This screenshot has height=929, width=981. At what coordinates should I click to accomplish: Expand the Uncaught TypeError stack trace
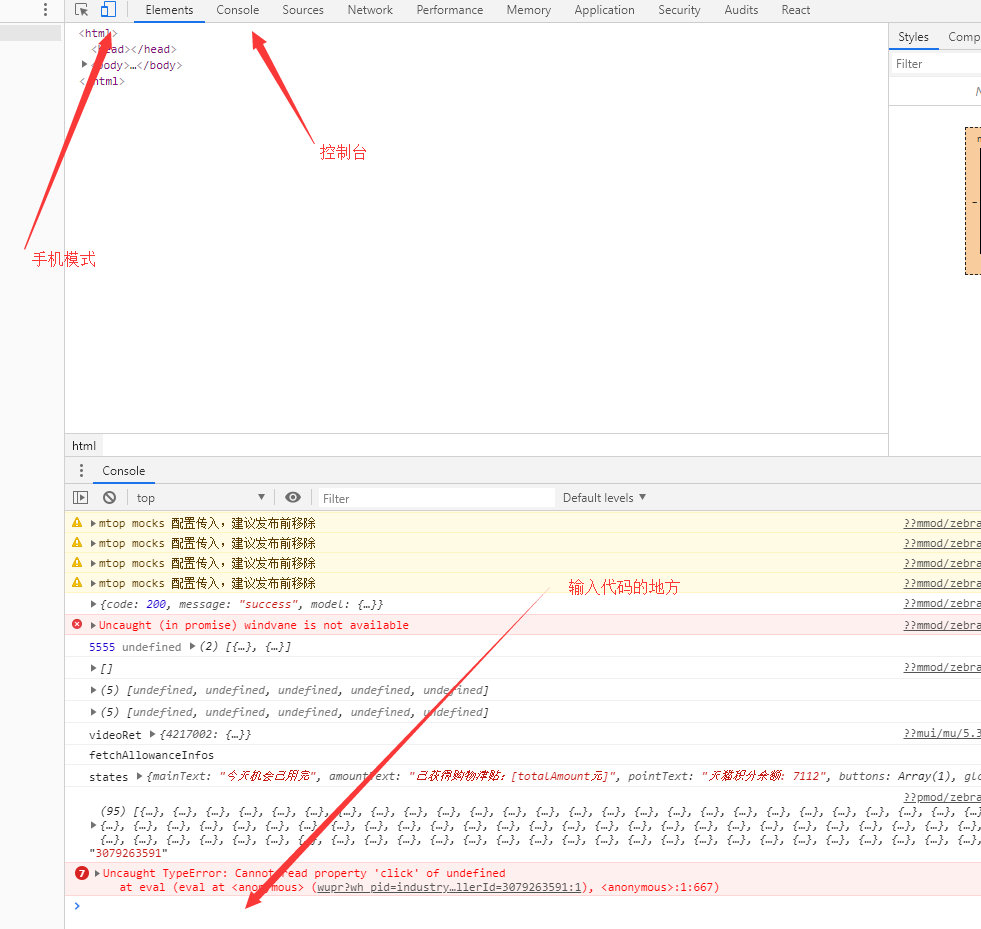(97, 873)
